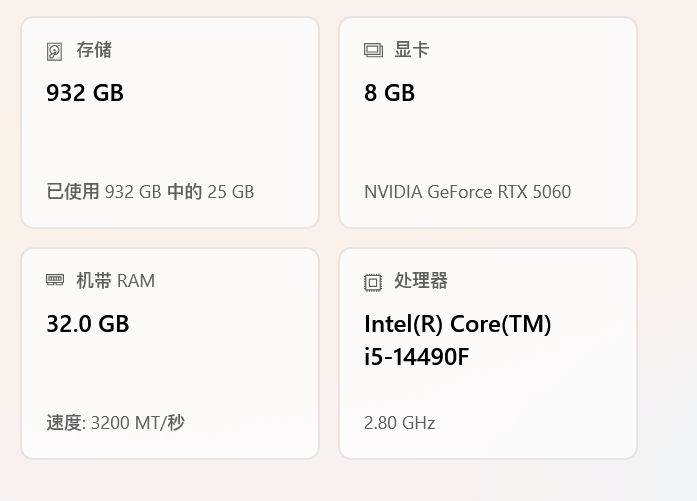Click the graphics card icon
This screenshot has width=697, height=501.
pos(373,51)
